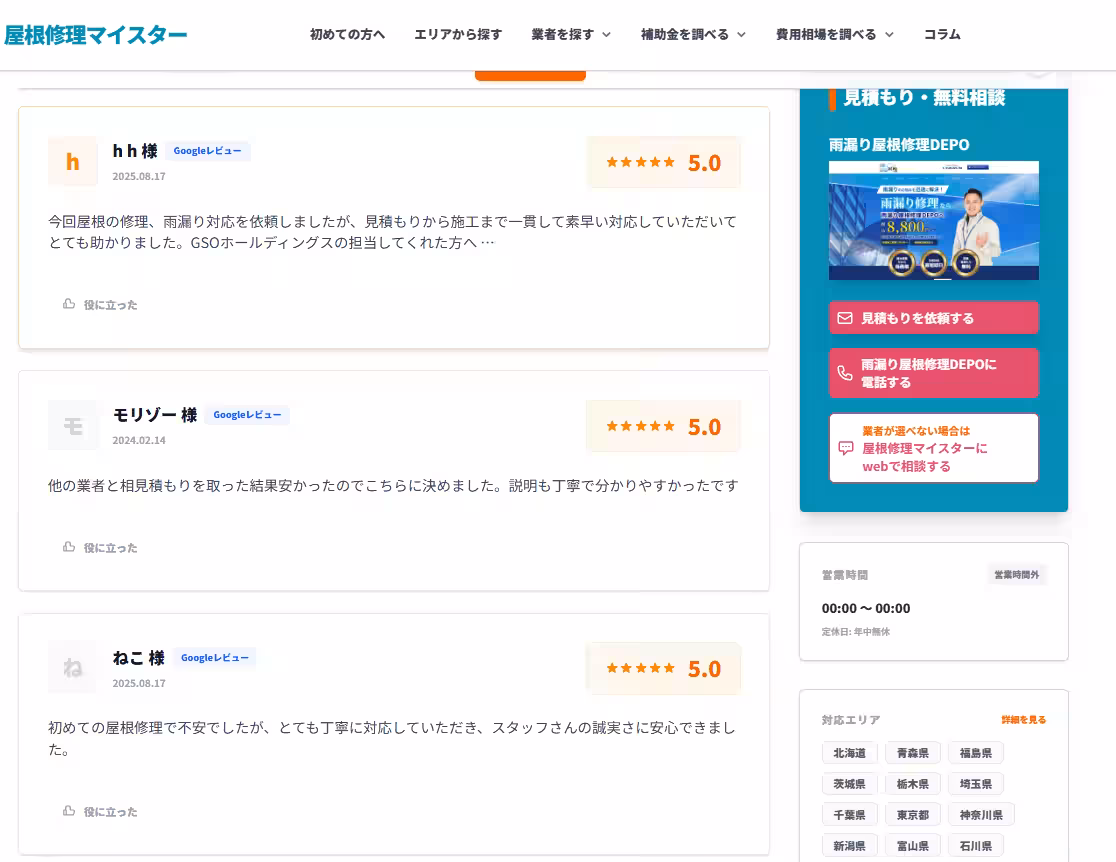Click the thumbs-up icon on モリゾー様's review
This screenshot has width=1116, height=862.
click(68, 547)
